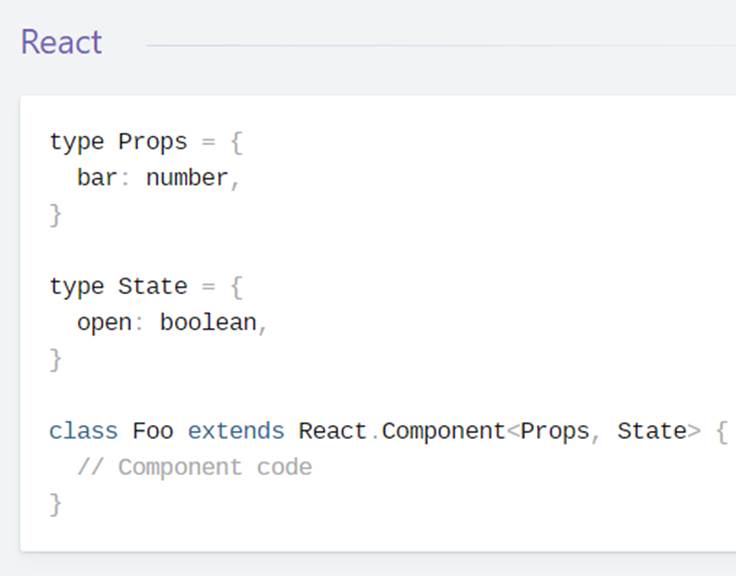Click the React section heading
The width and height of the screenshot is (736, 576).
click(x=61, y=42)
